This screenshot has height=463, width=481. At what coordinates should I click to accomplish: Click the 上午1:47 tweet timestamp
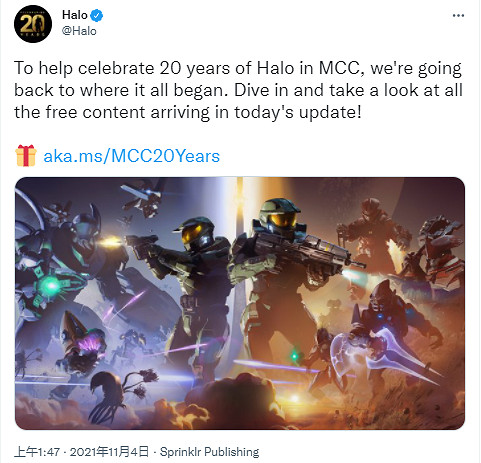(x=37, y=452)
